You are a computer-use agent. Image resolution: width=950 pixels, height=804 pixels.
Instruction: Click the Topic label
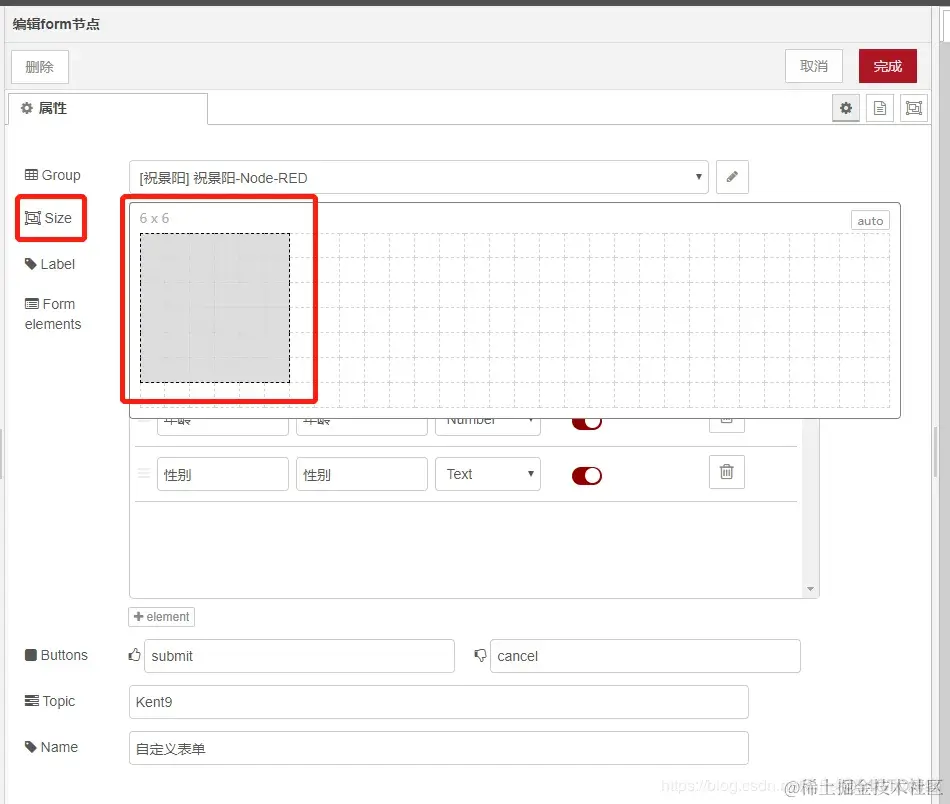(x=50, y=701)
